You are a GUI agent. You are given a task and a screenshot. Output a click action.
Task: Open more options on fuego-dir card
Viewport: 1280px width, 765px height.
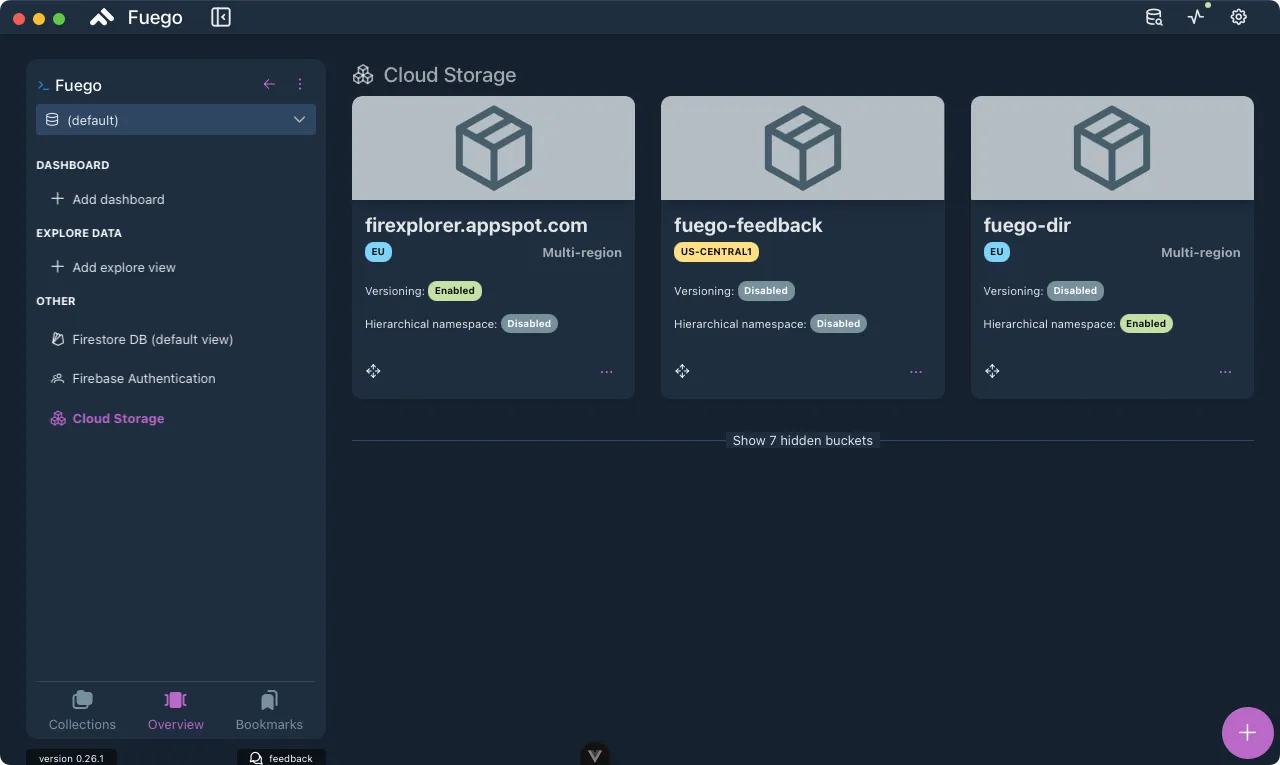click(x=1225, y=372)
